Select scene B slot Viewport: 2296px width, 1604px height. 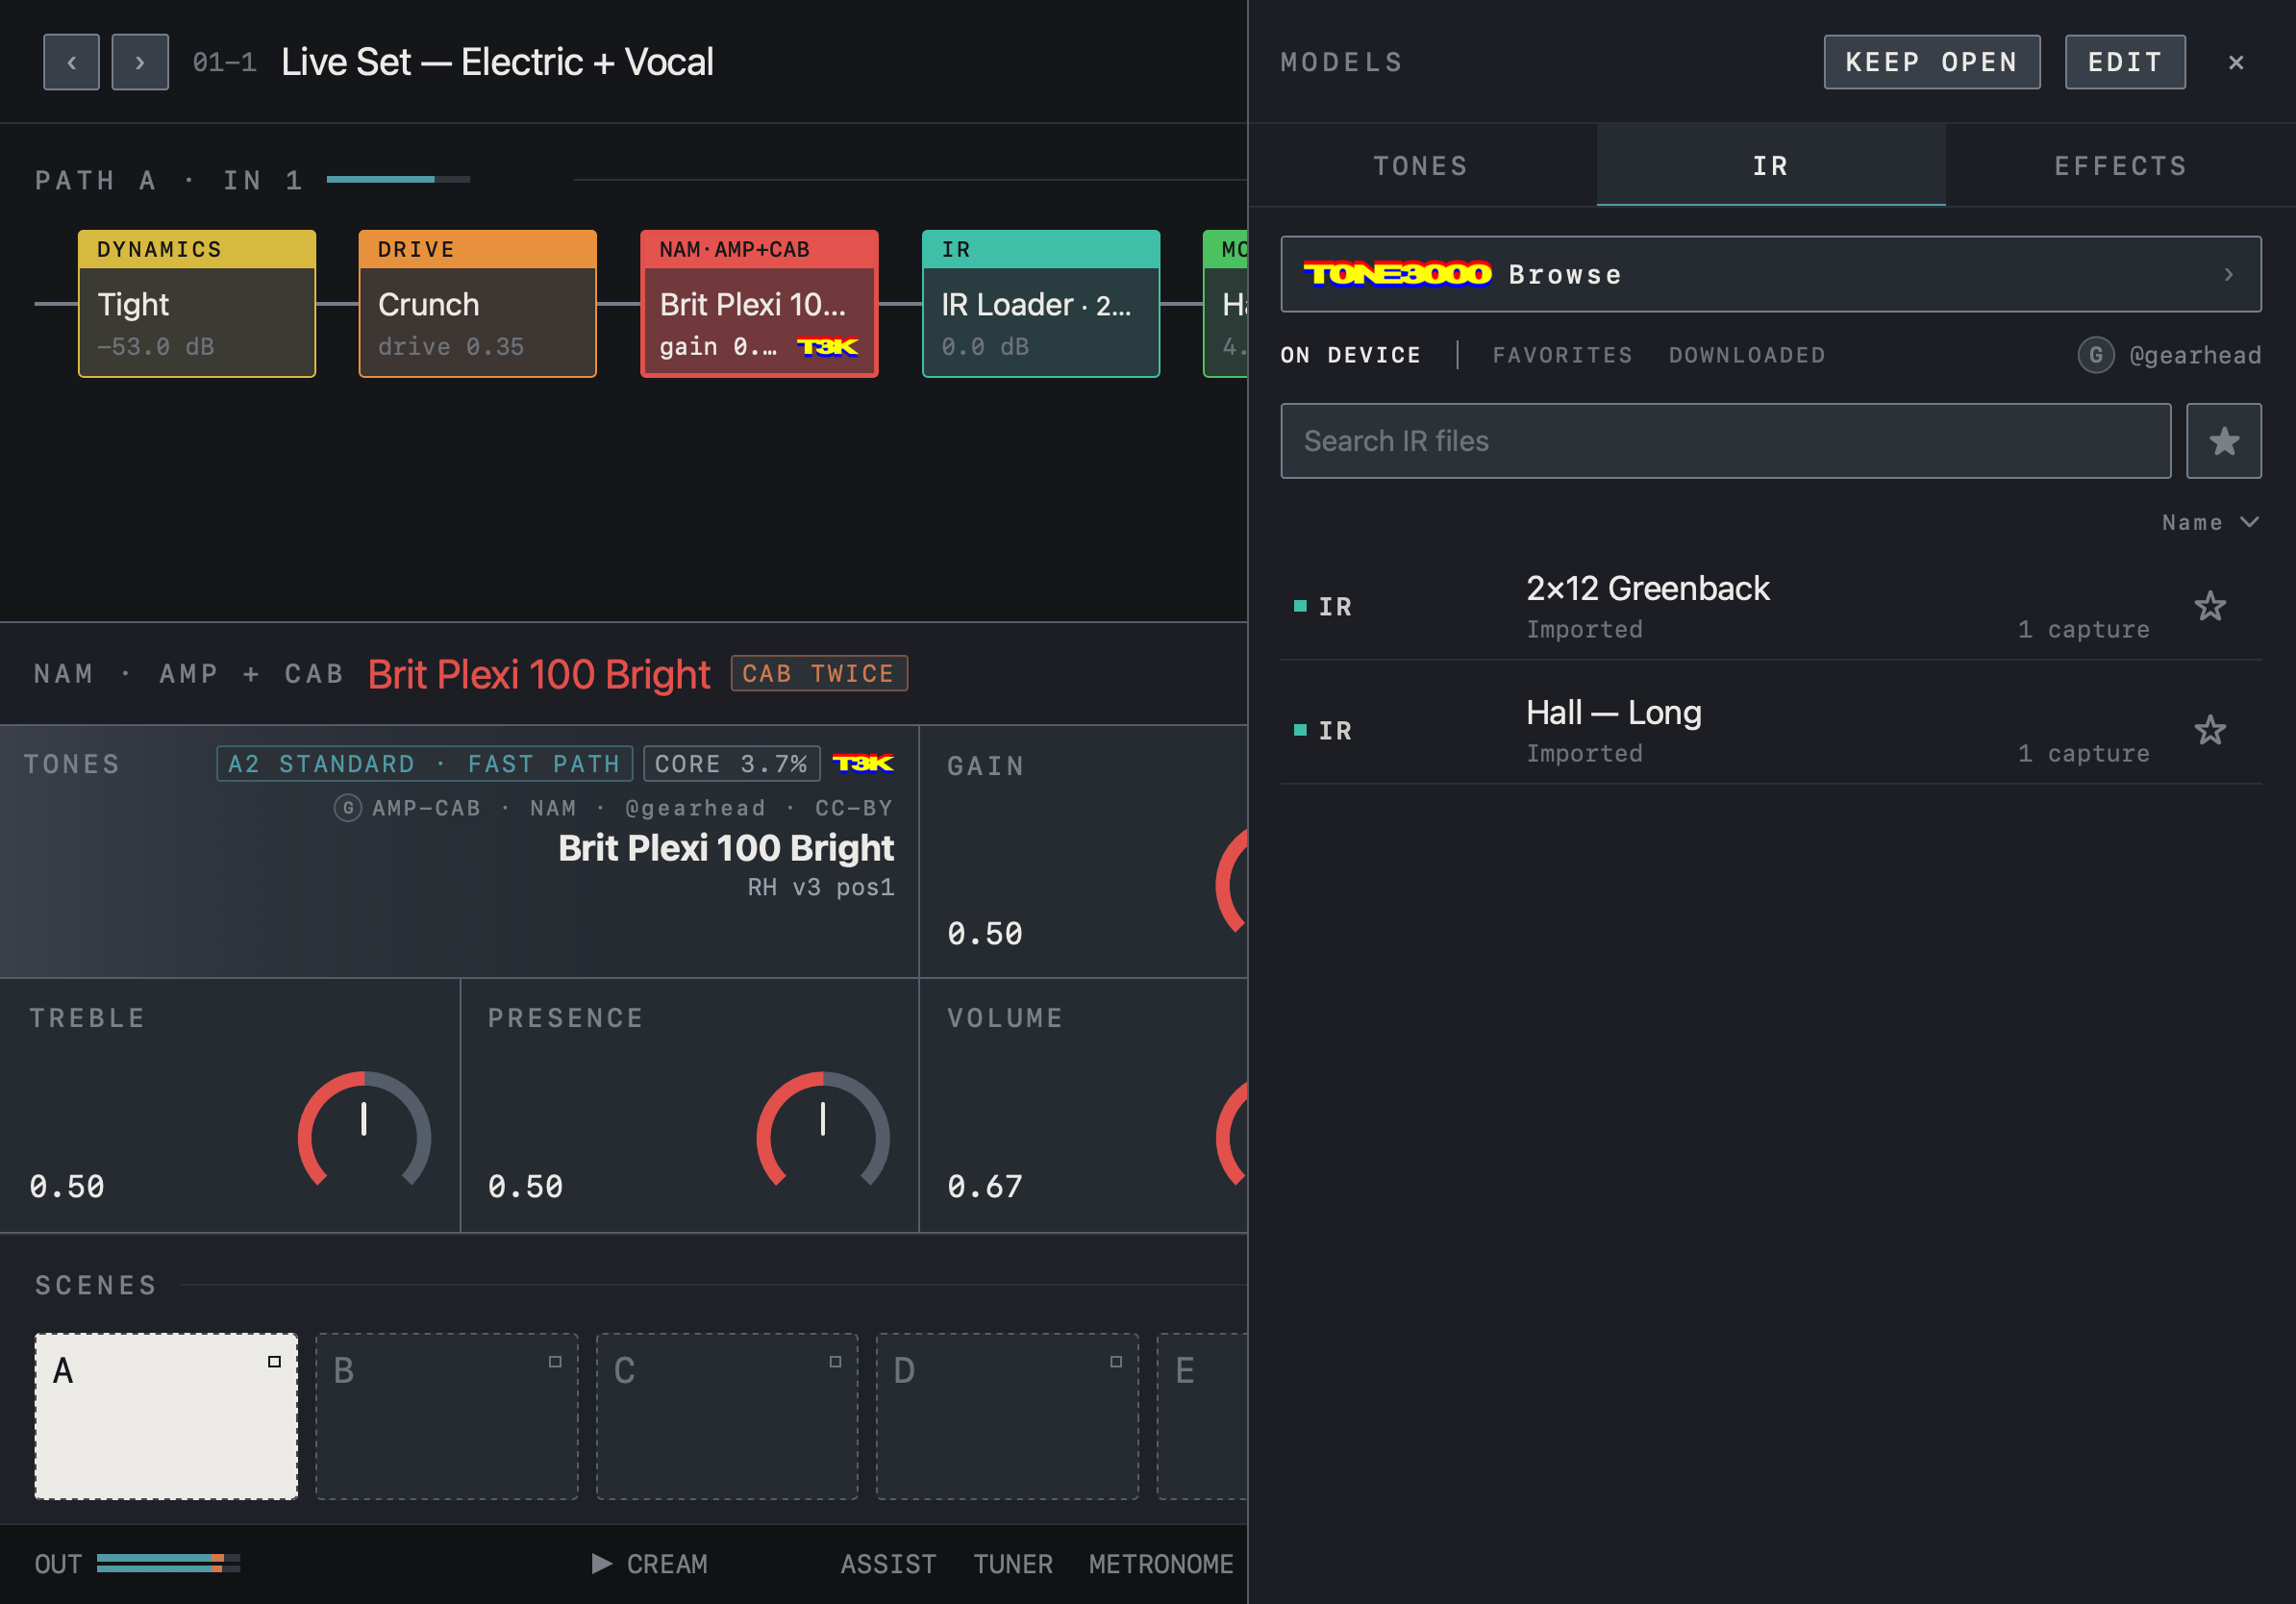[447, 1416]
